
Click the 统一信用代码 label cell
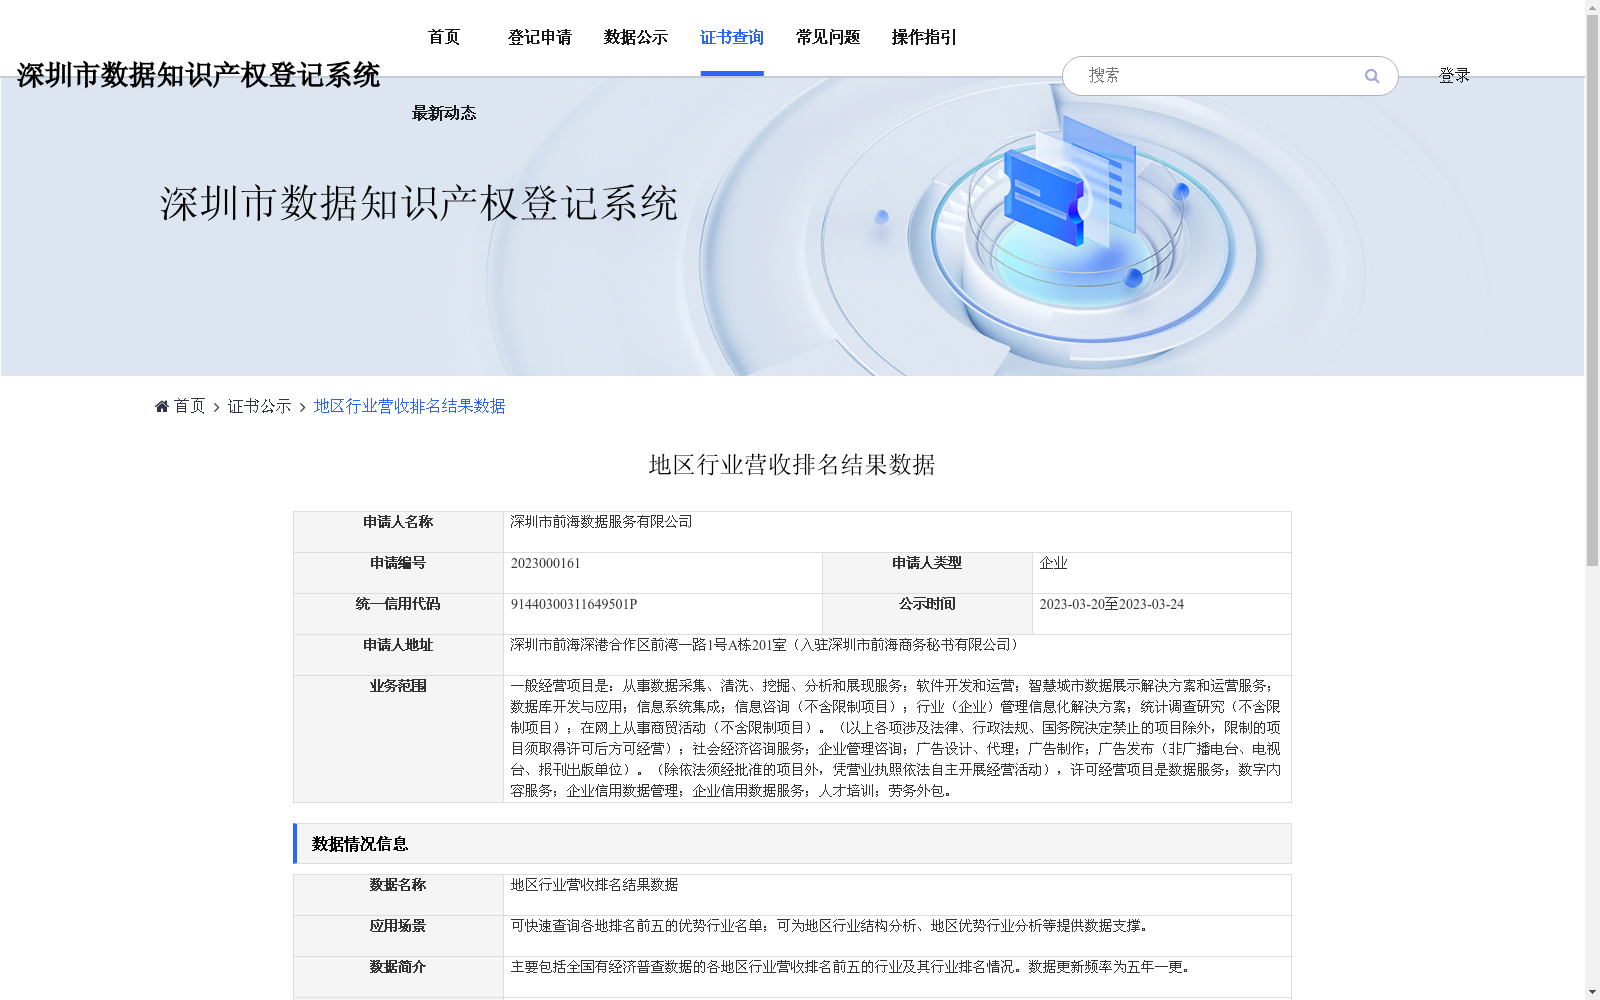pos(398,614)
